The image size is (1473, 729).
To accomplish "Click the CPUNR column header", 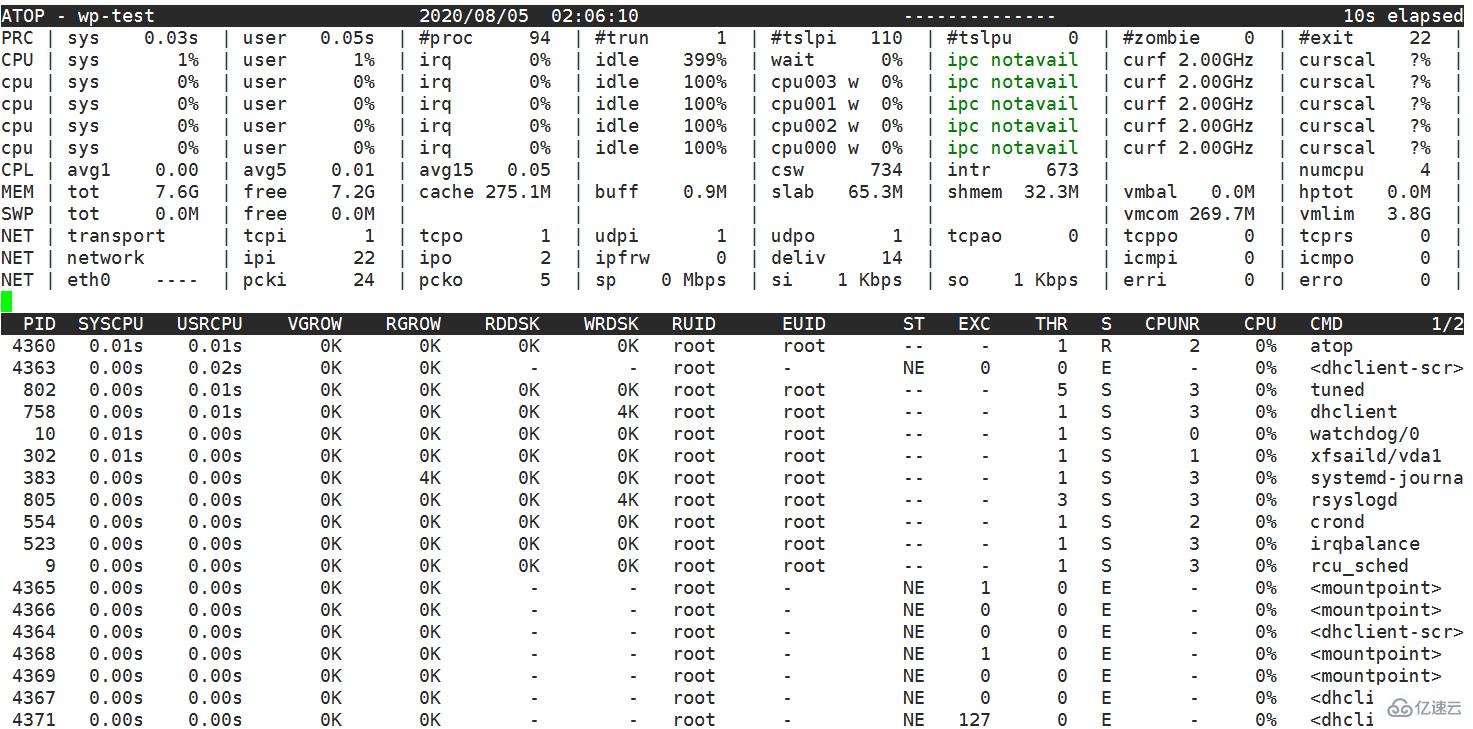I will 1172,324.
